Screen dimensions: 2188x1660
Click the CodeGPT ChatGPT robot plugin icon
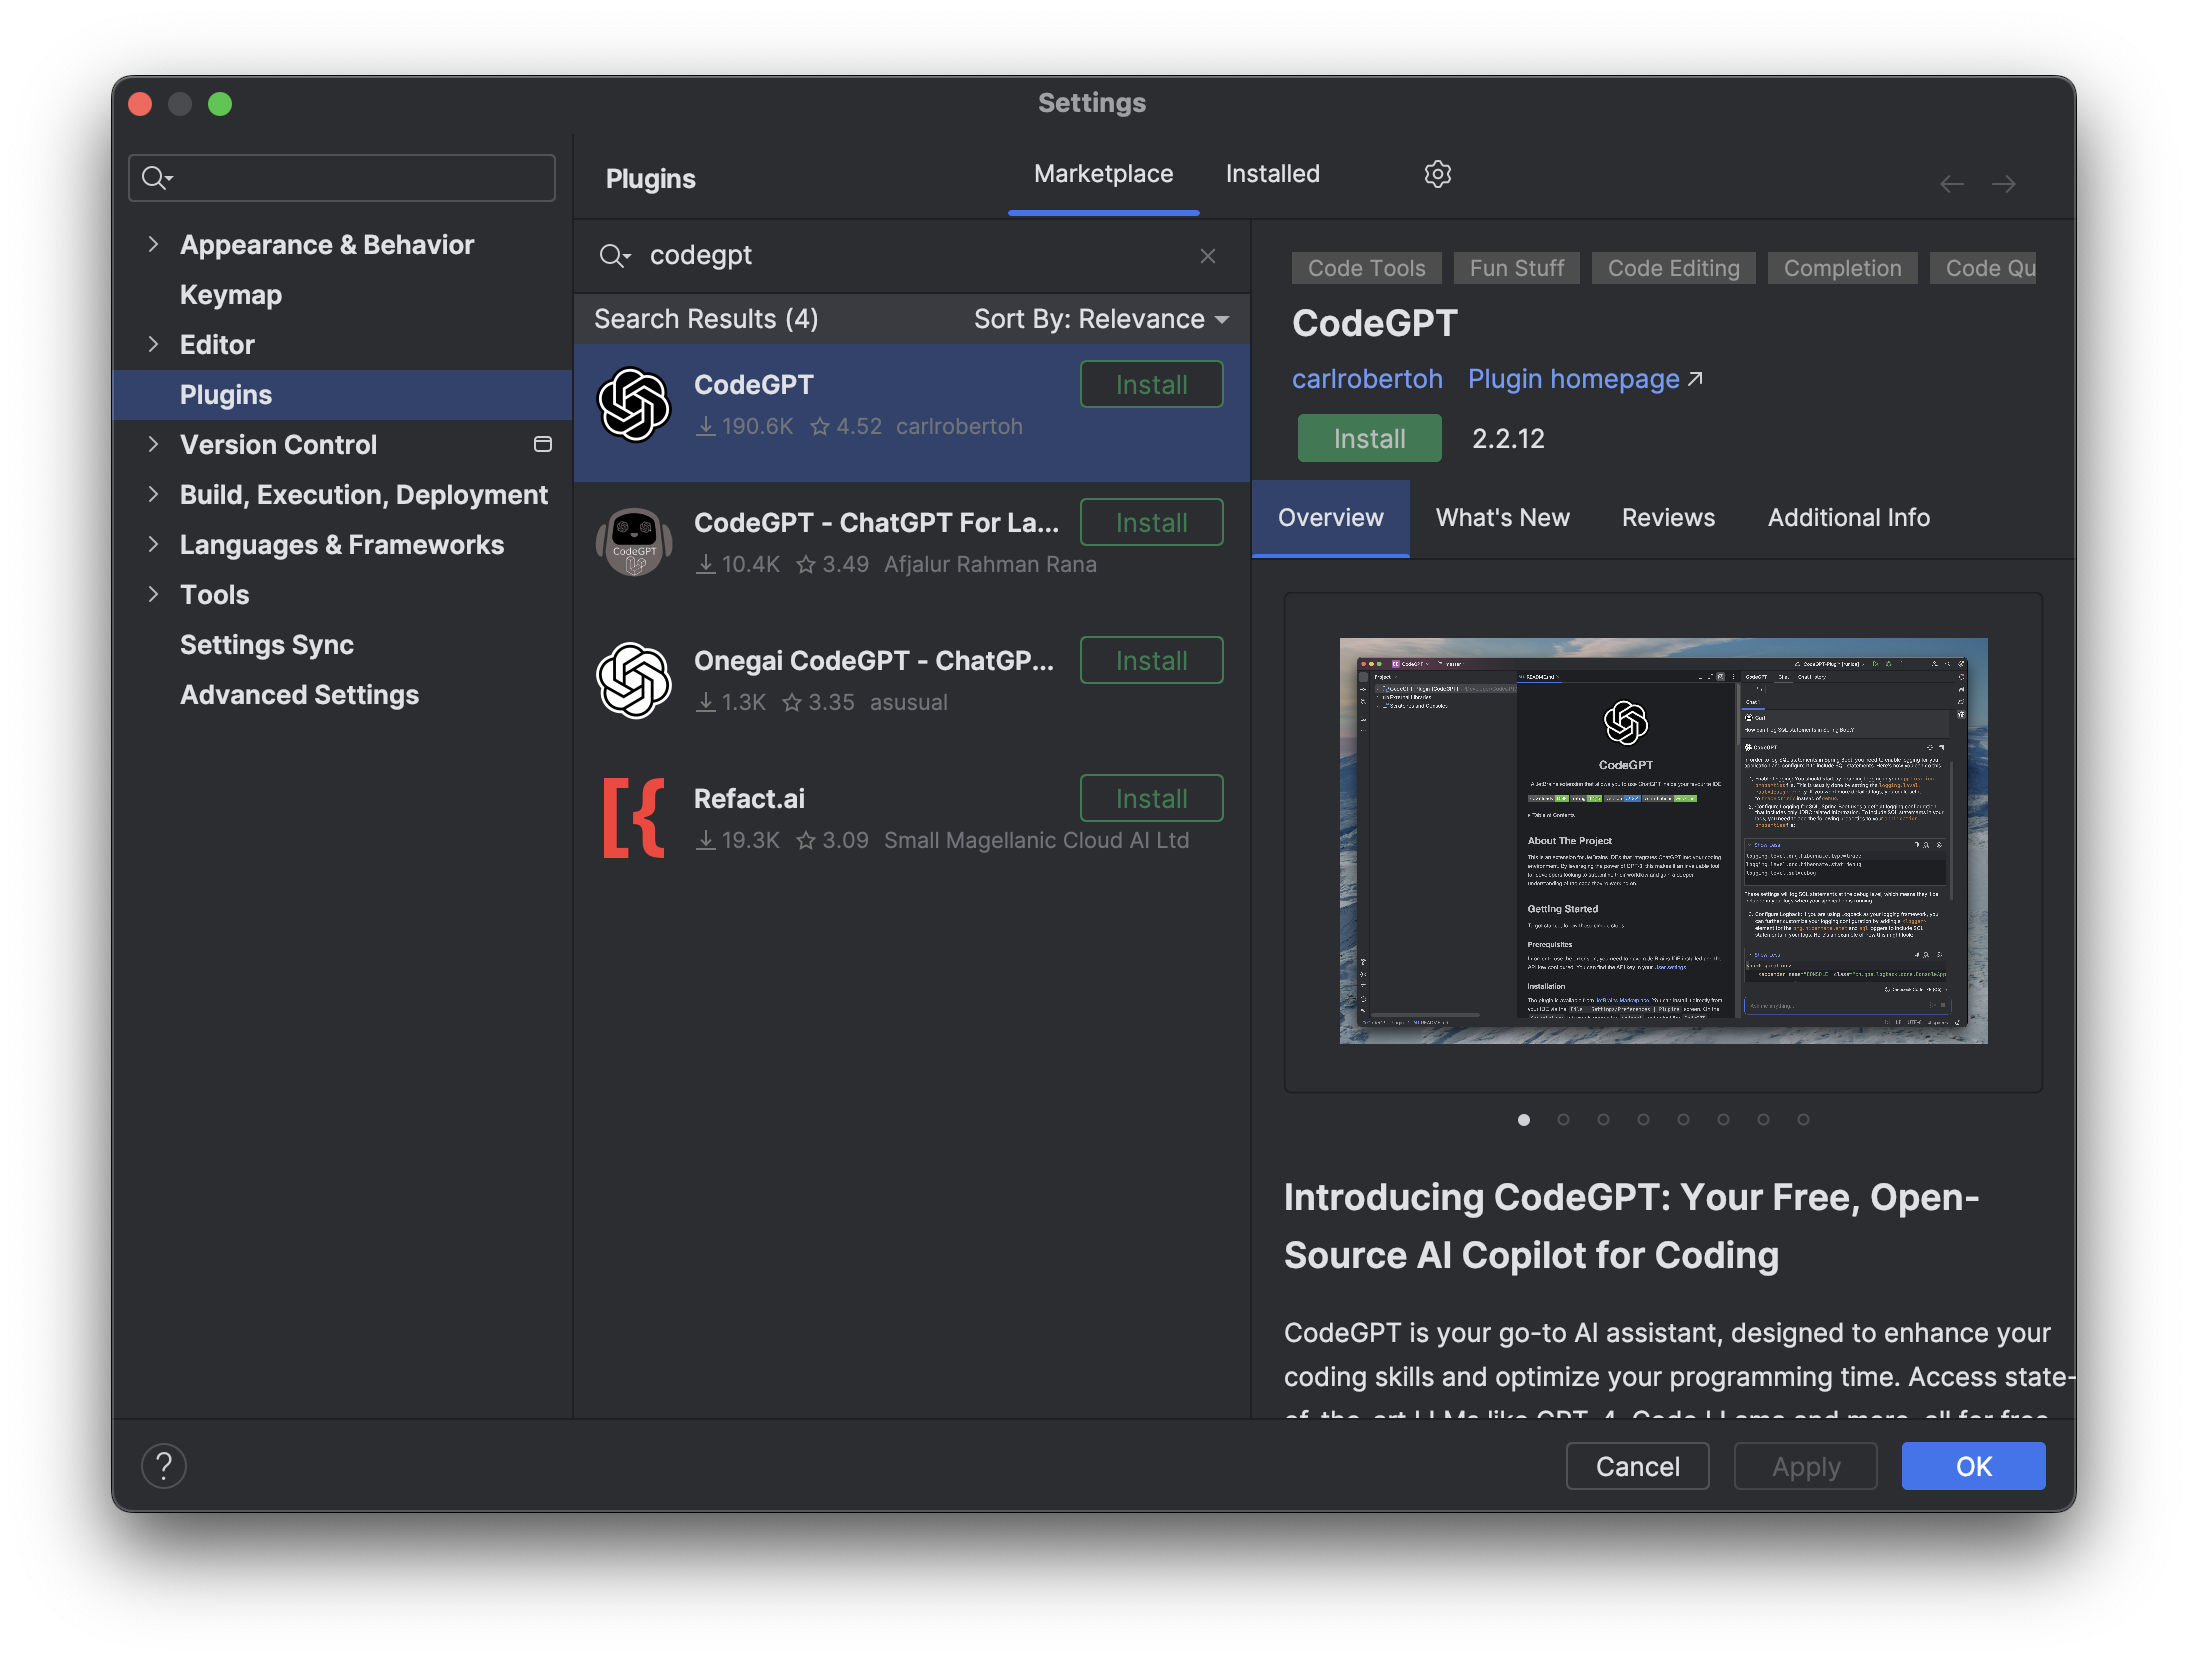(634, 542)
